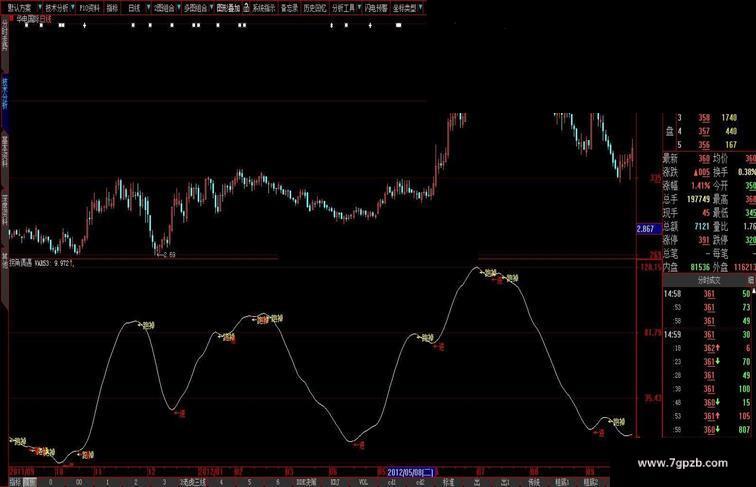
Task: Click the 81536 内盘 value
Action: [700, 267]
